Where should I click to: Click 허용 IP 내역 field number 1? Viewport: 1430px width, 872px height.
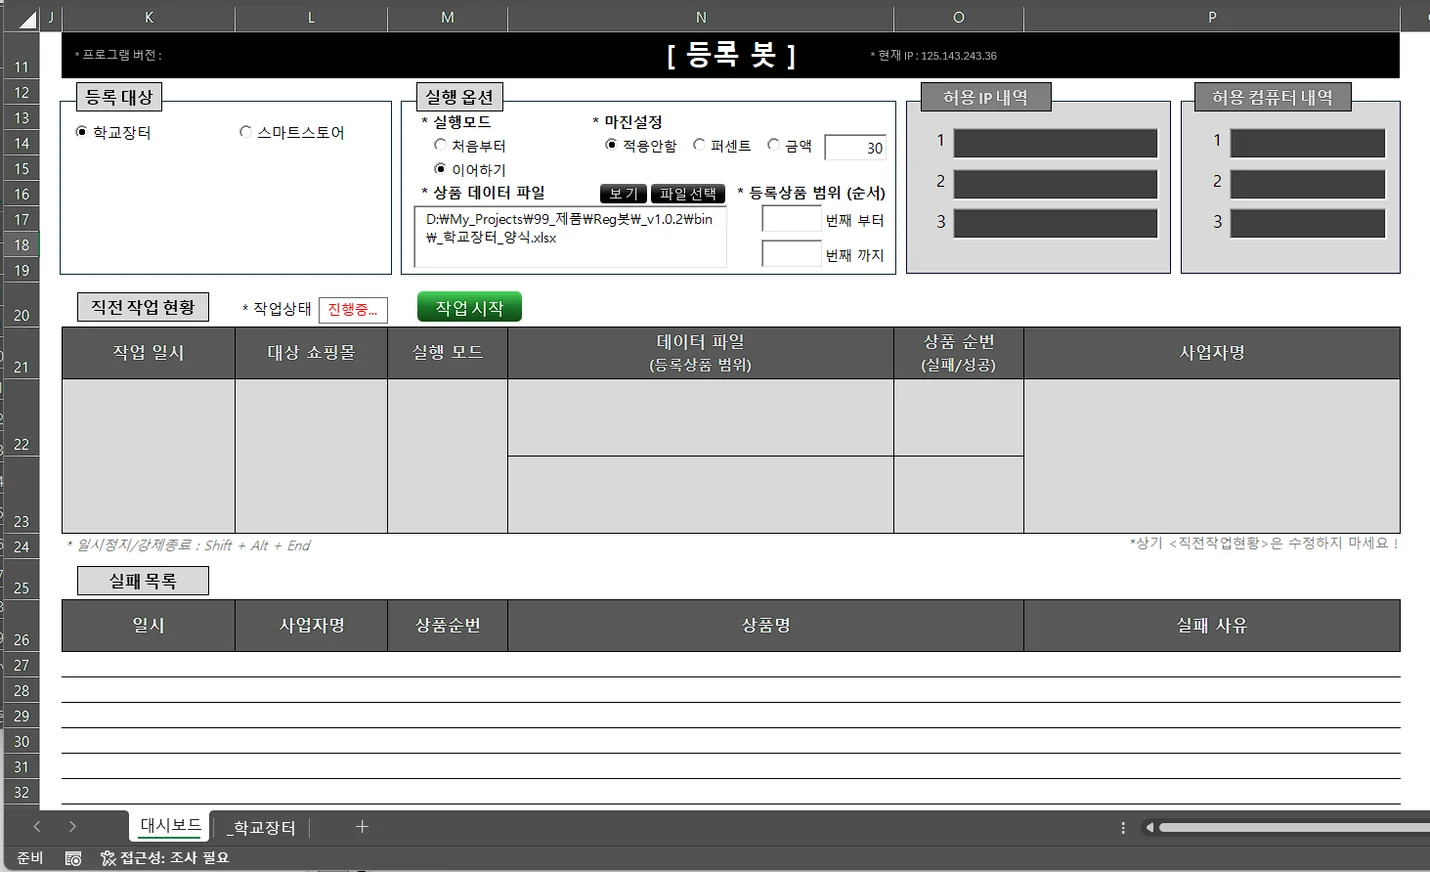1055,143
